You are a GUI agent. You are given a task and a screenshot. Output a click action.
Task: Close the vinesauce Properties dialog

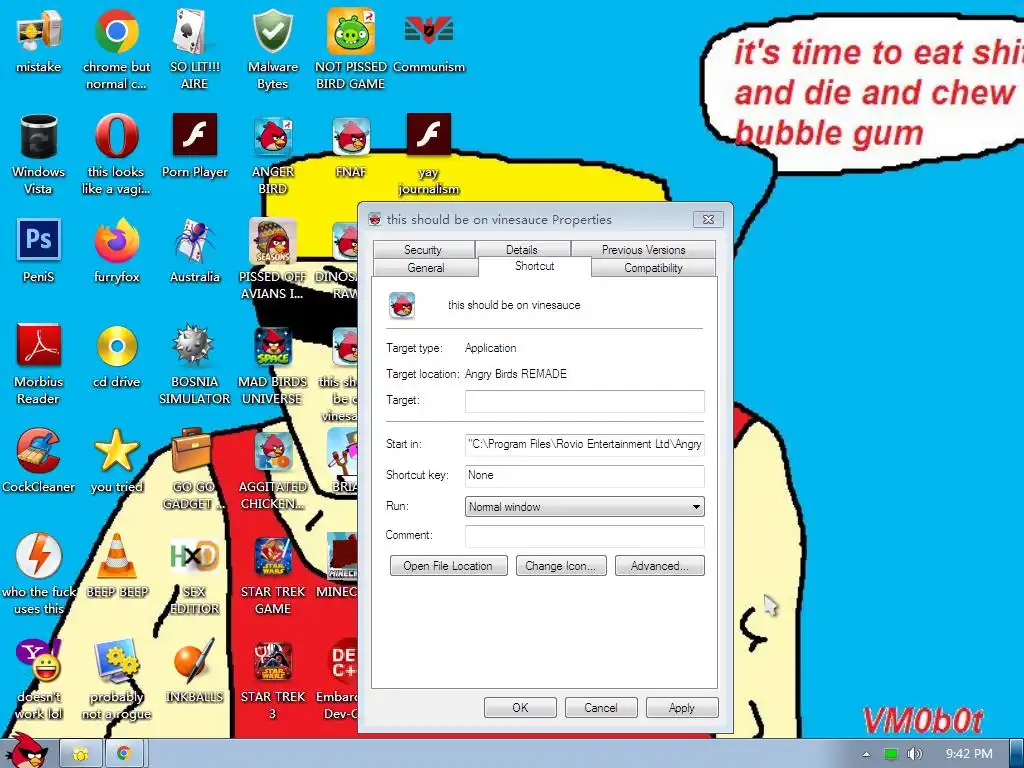[x=709, y=219]
